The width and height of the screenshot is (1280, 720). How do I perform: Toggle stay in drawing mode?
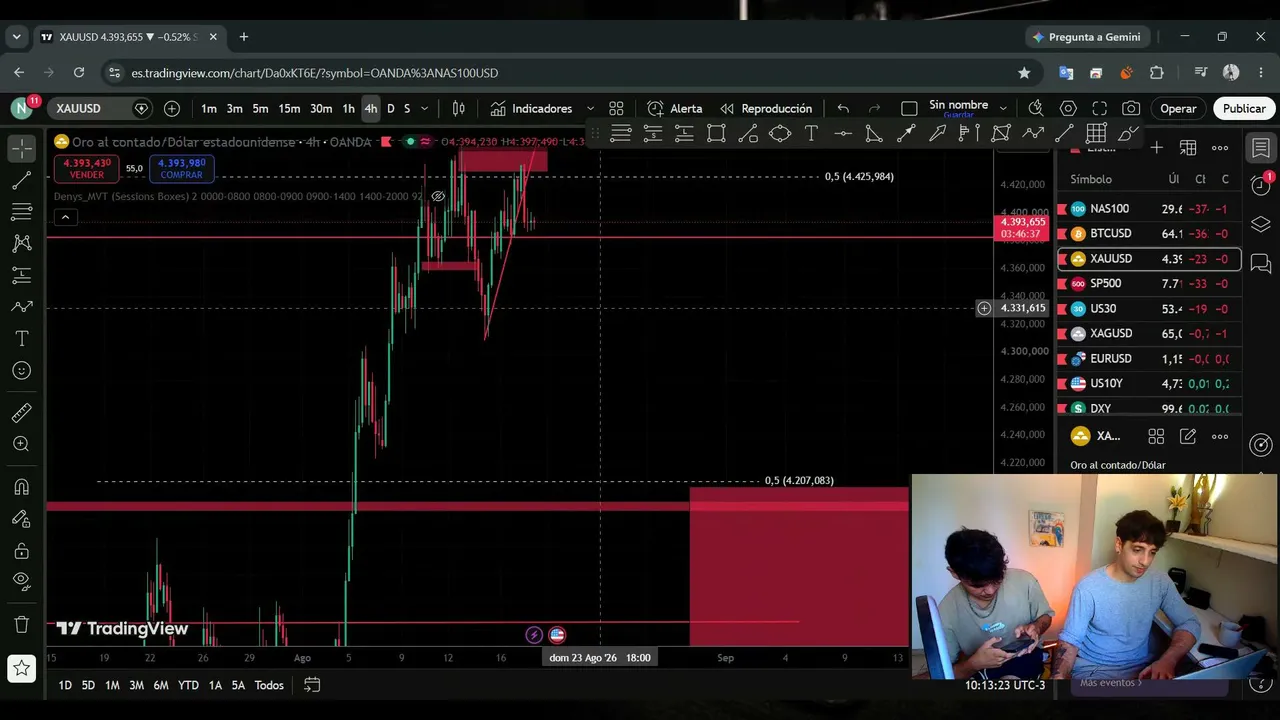tap(22, 519)
